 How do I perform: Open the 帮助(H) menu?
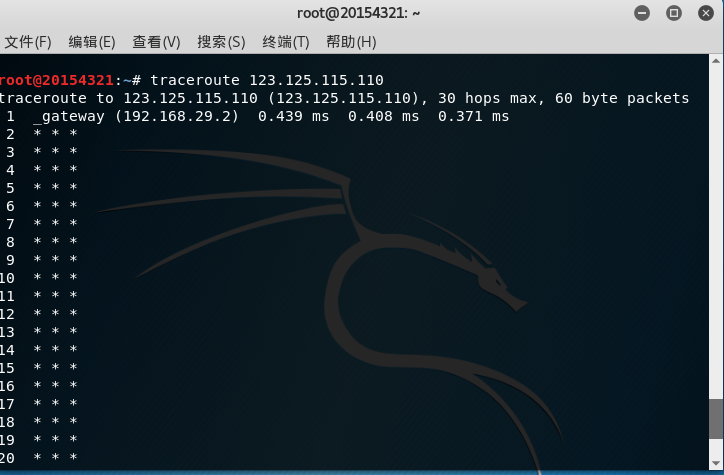click(x=351, y=42)
